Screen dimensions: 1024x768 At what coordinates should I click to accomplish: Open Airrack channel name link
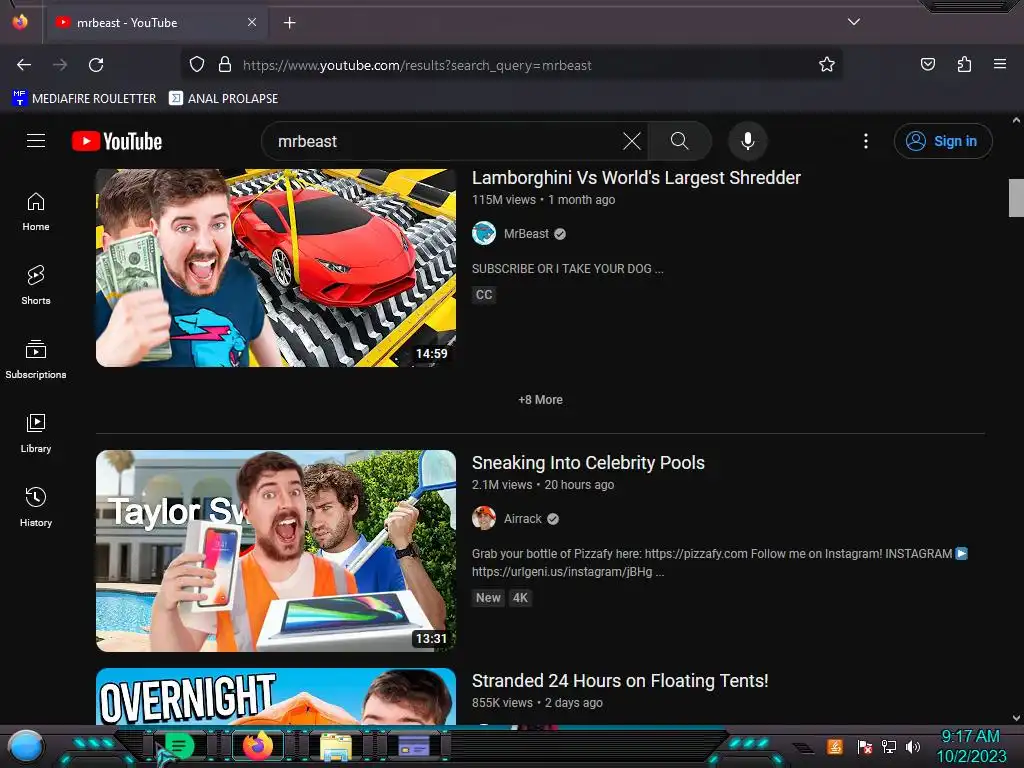pos(522,519)
